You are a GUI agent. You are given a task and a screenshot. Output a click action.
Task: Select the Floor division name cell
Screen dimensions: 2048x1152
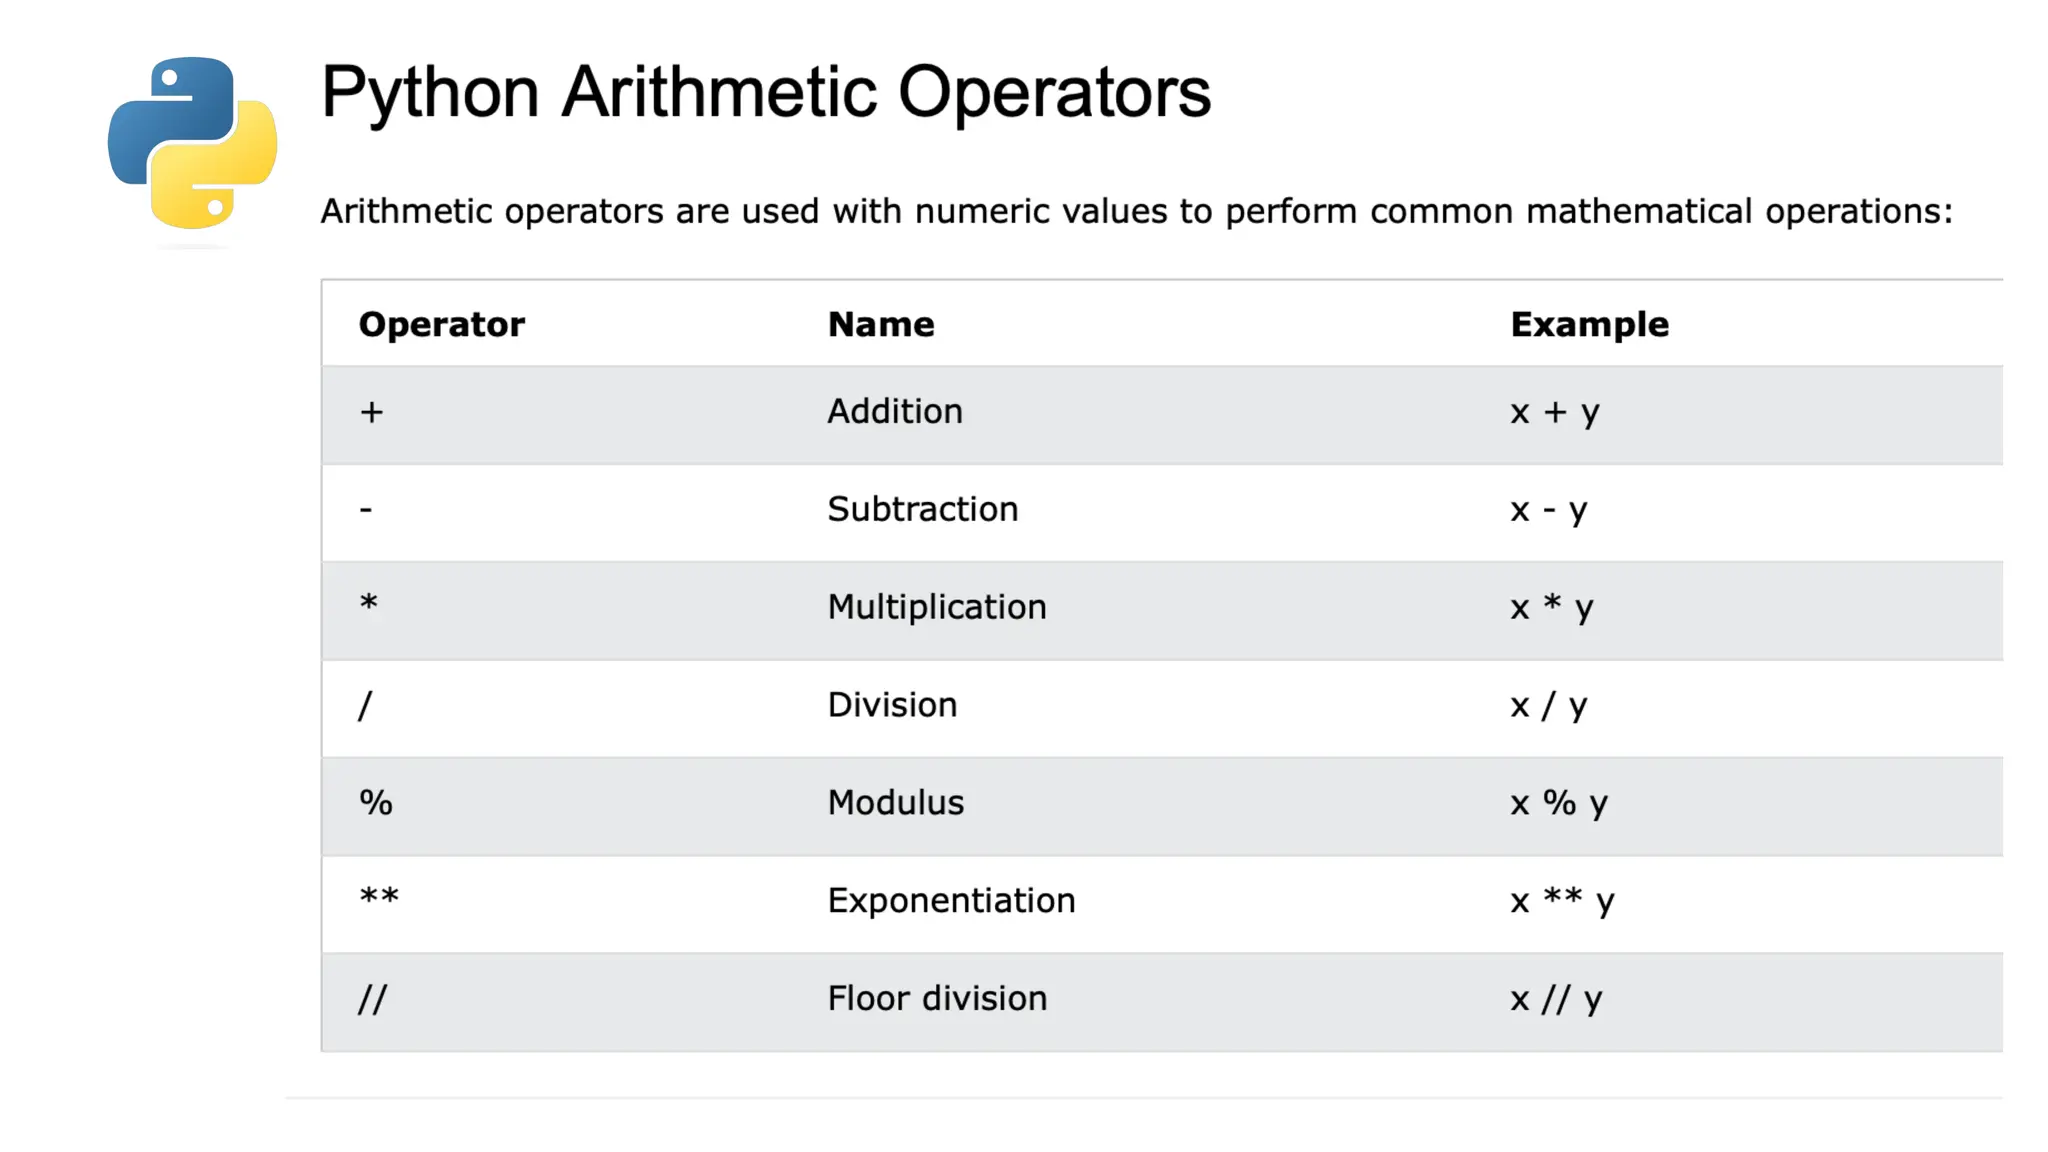pos(937,998)
